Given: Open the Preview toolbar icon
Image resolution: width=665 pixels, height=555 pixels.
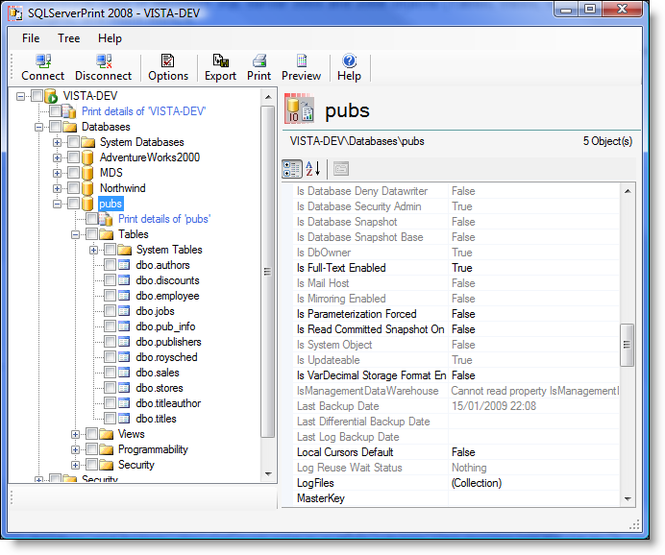Looking at the screenshot, I should 302,61.
